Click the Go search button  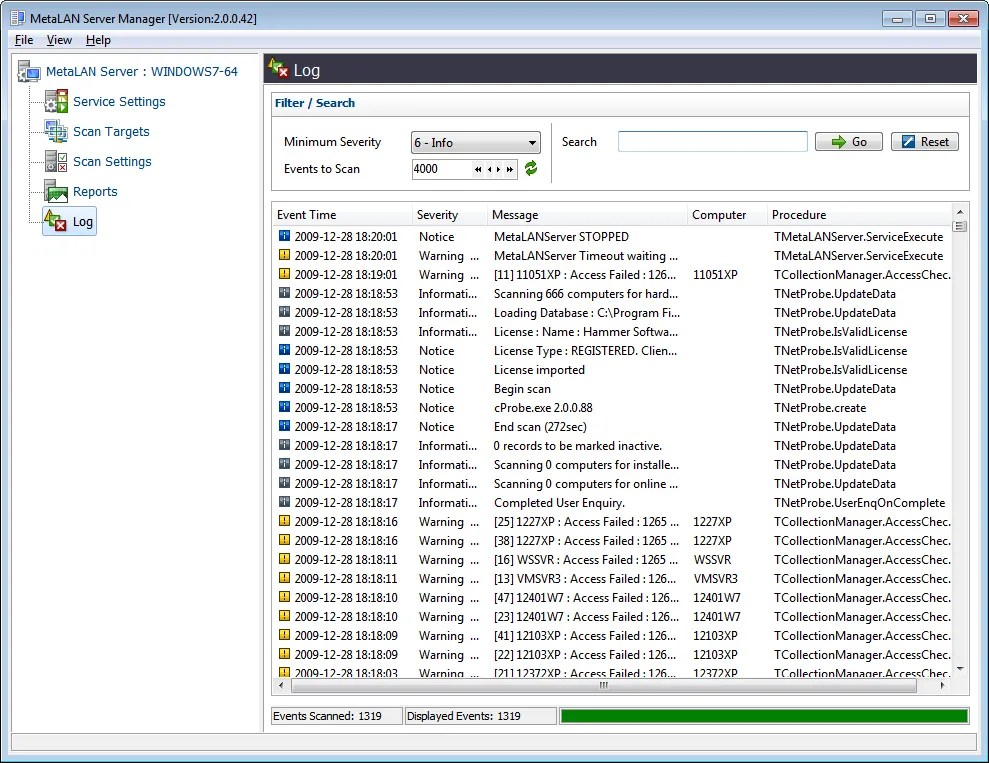point(848,142)
